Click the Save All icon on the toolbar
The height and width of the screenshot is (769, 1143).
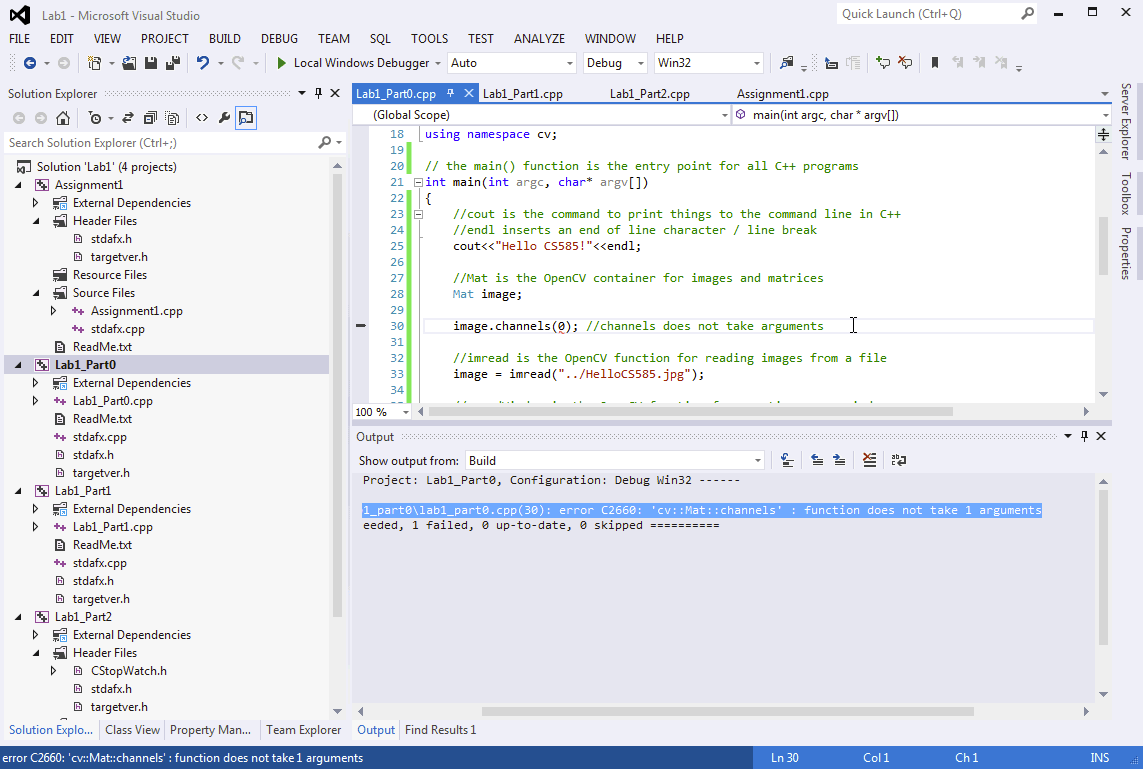tap(171, 61)
